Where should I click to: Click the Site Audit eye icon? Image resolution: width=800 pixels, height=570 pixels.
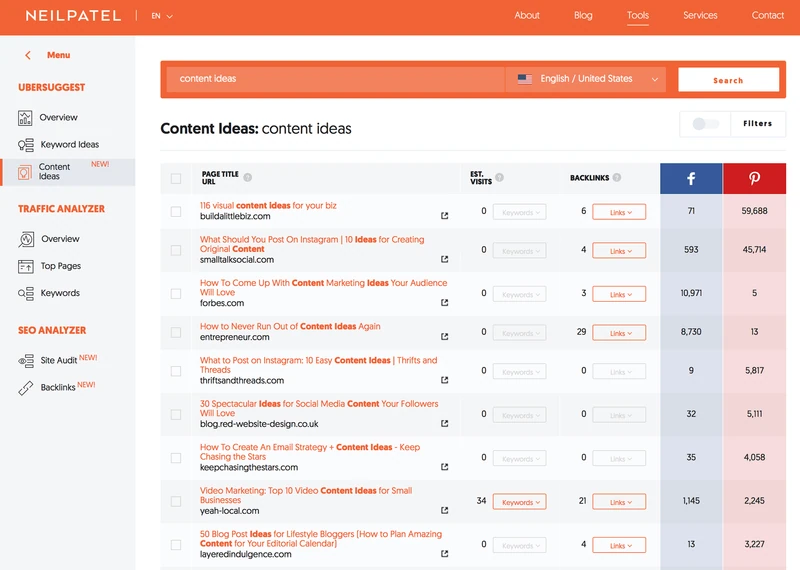(26, 361)
